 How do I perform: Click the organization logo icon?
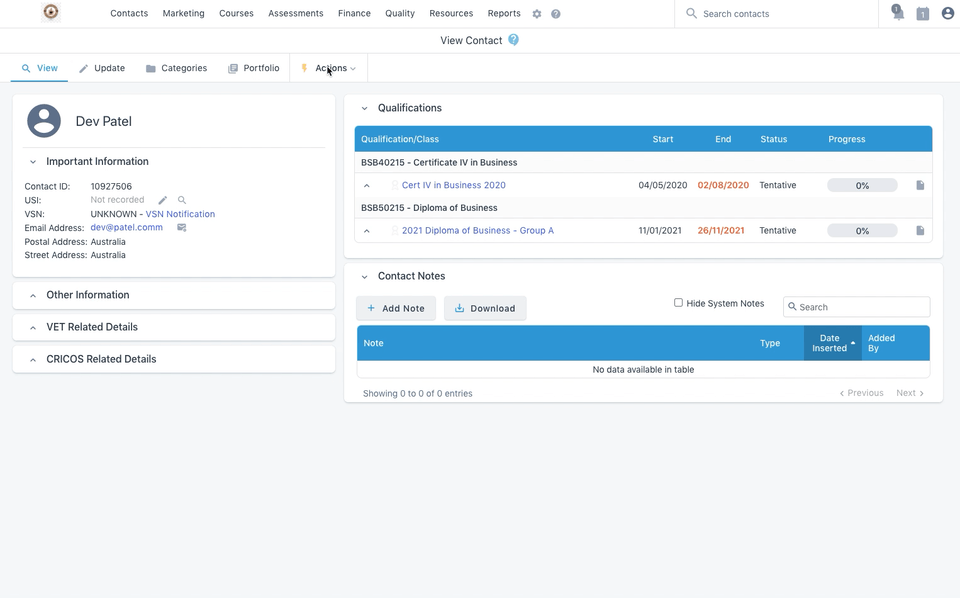(x=51, y=12)
